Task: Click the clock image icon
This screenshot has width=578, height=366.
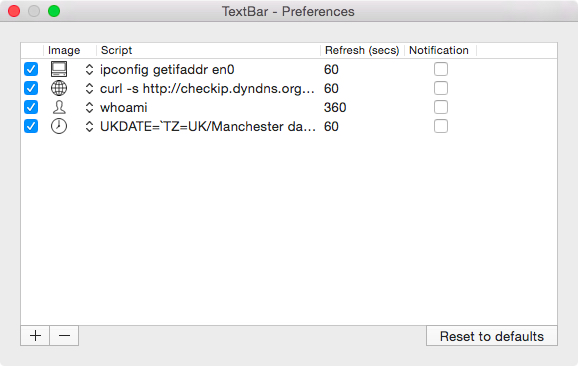Action: pyautogui.click(x=59, y=126)
